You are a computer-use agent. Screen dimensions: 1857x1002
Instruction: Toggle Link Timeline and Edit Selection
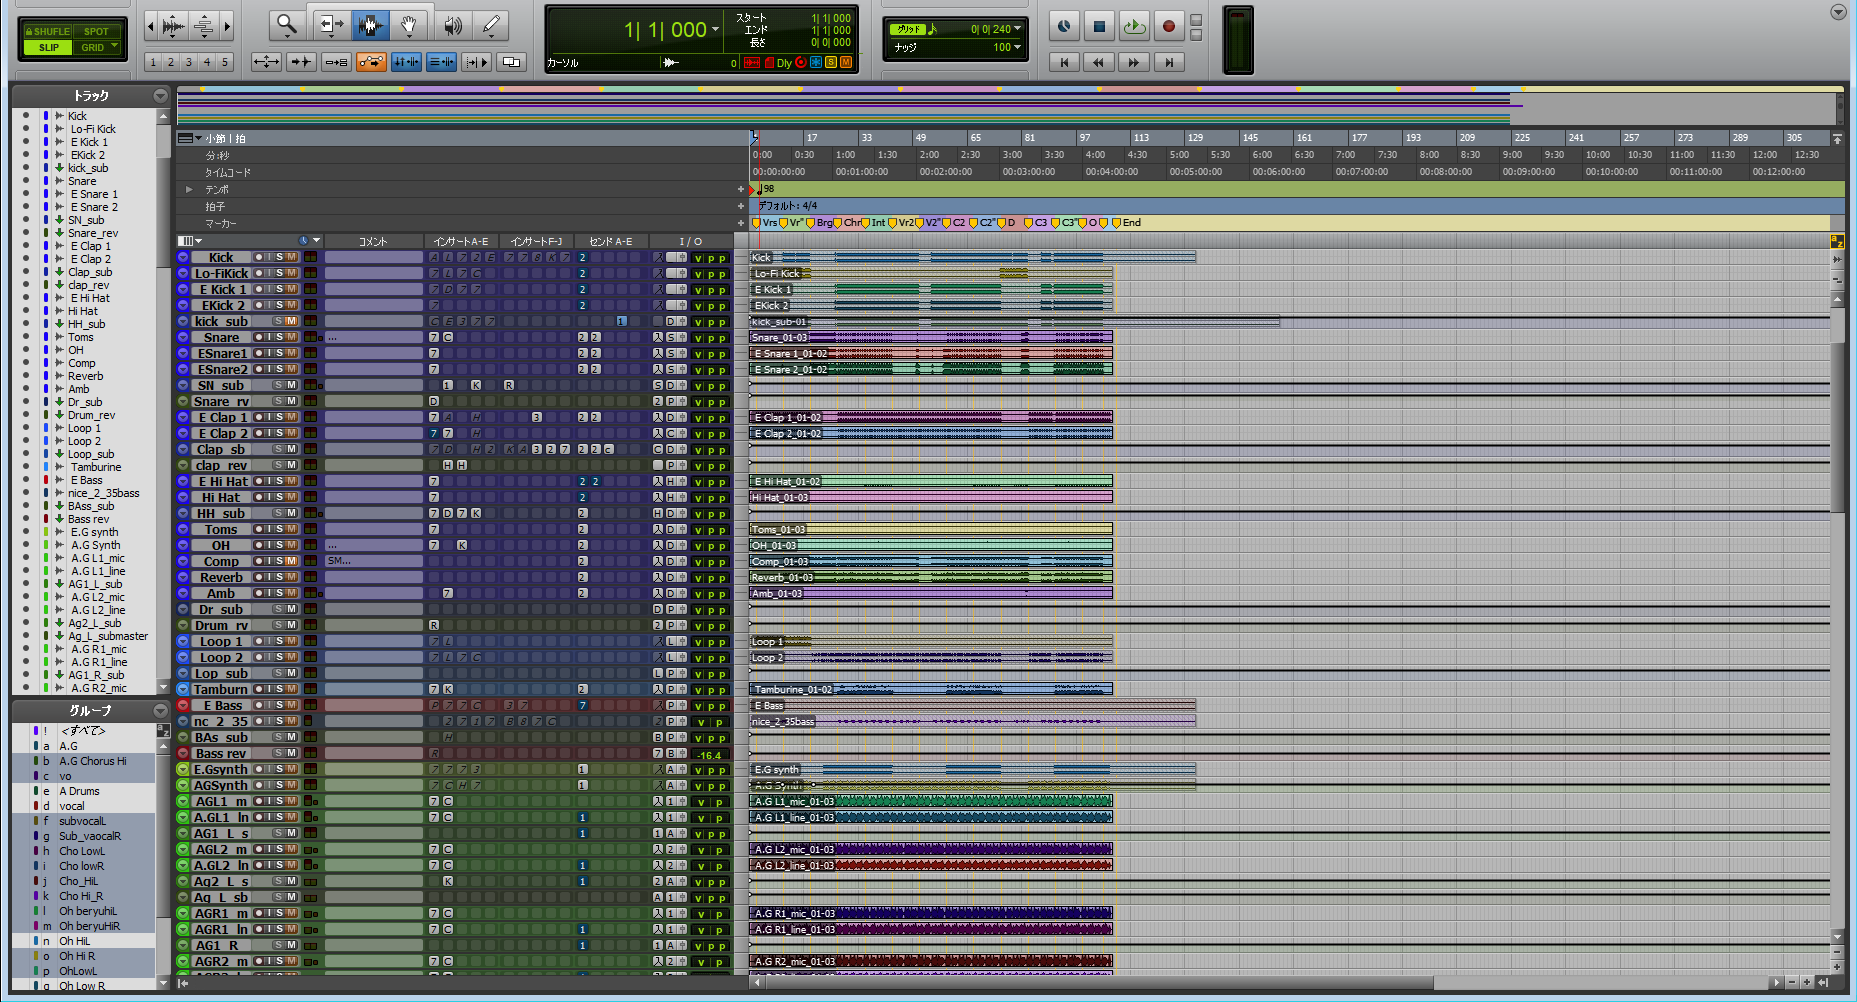point(406,62)
